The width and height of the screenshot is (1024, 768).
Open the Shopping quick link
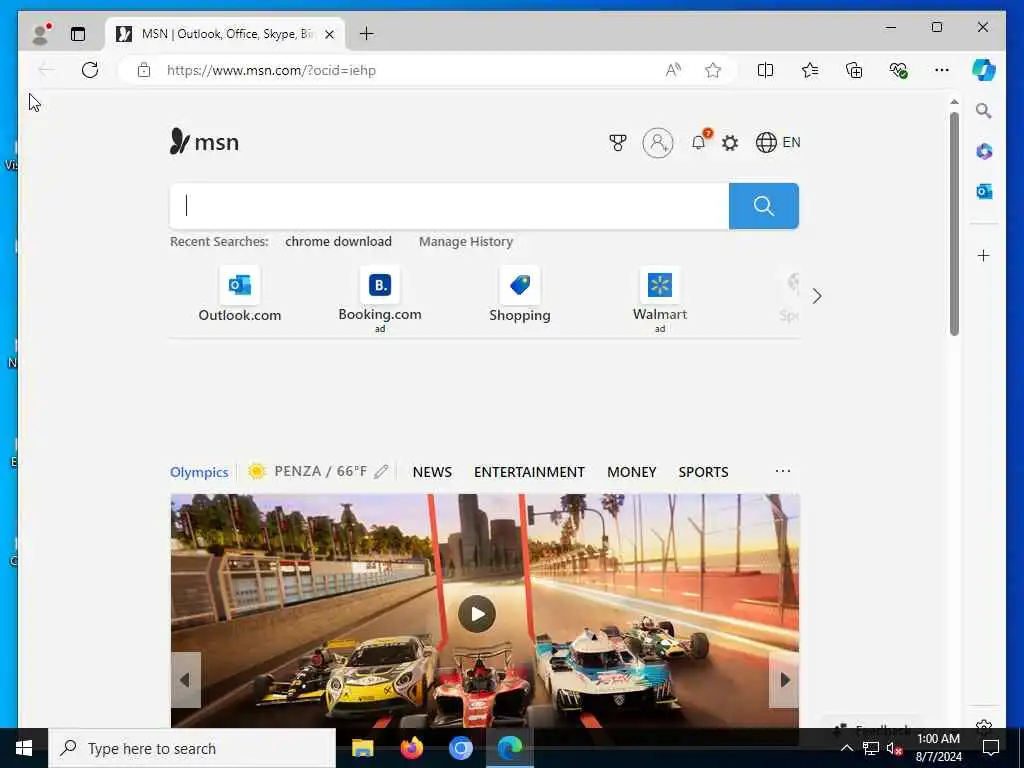click(x=520, y=295)
